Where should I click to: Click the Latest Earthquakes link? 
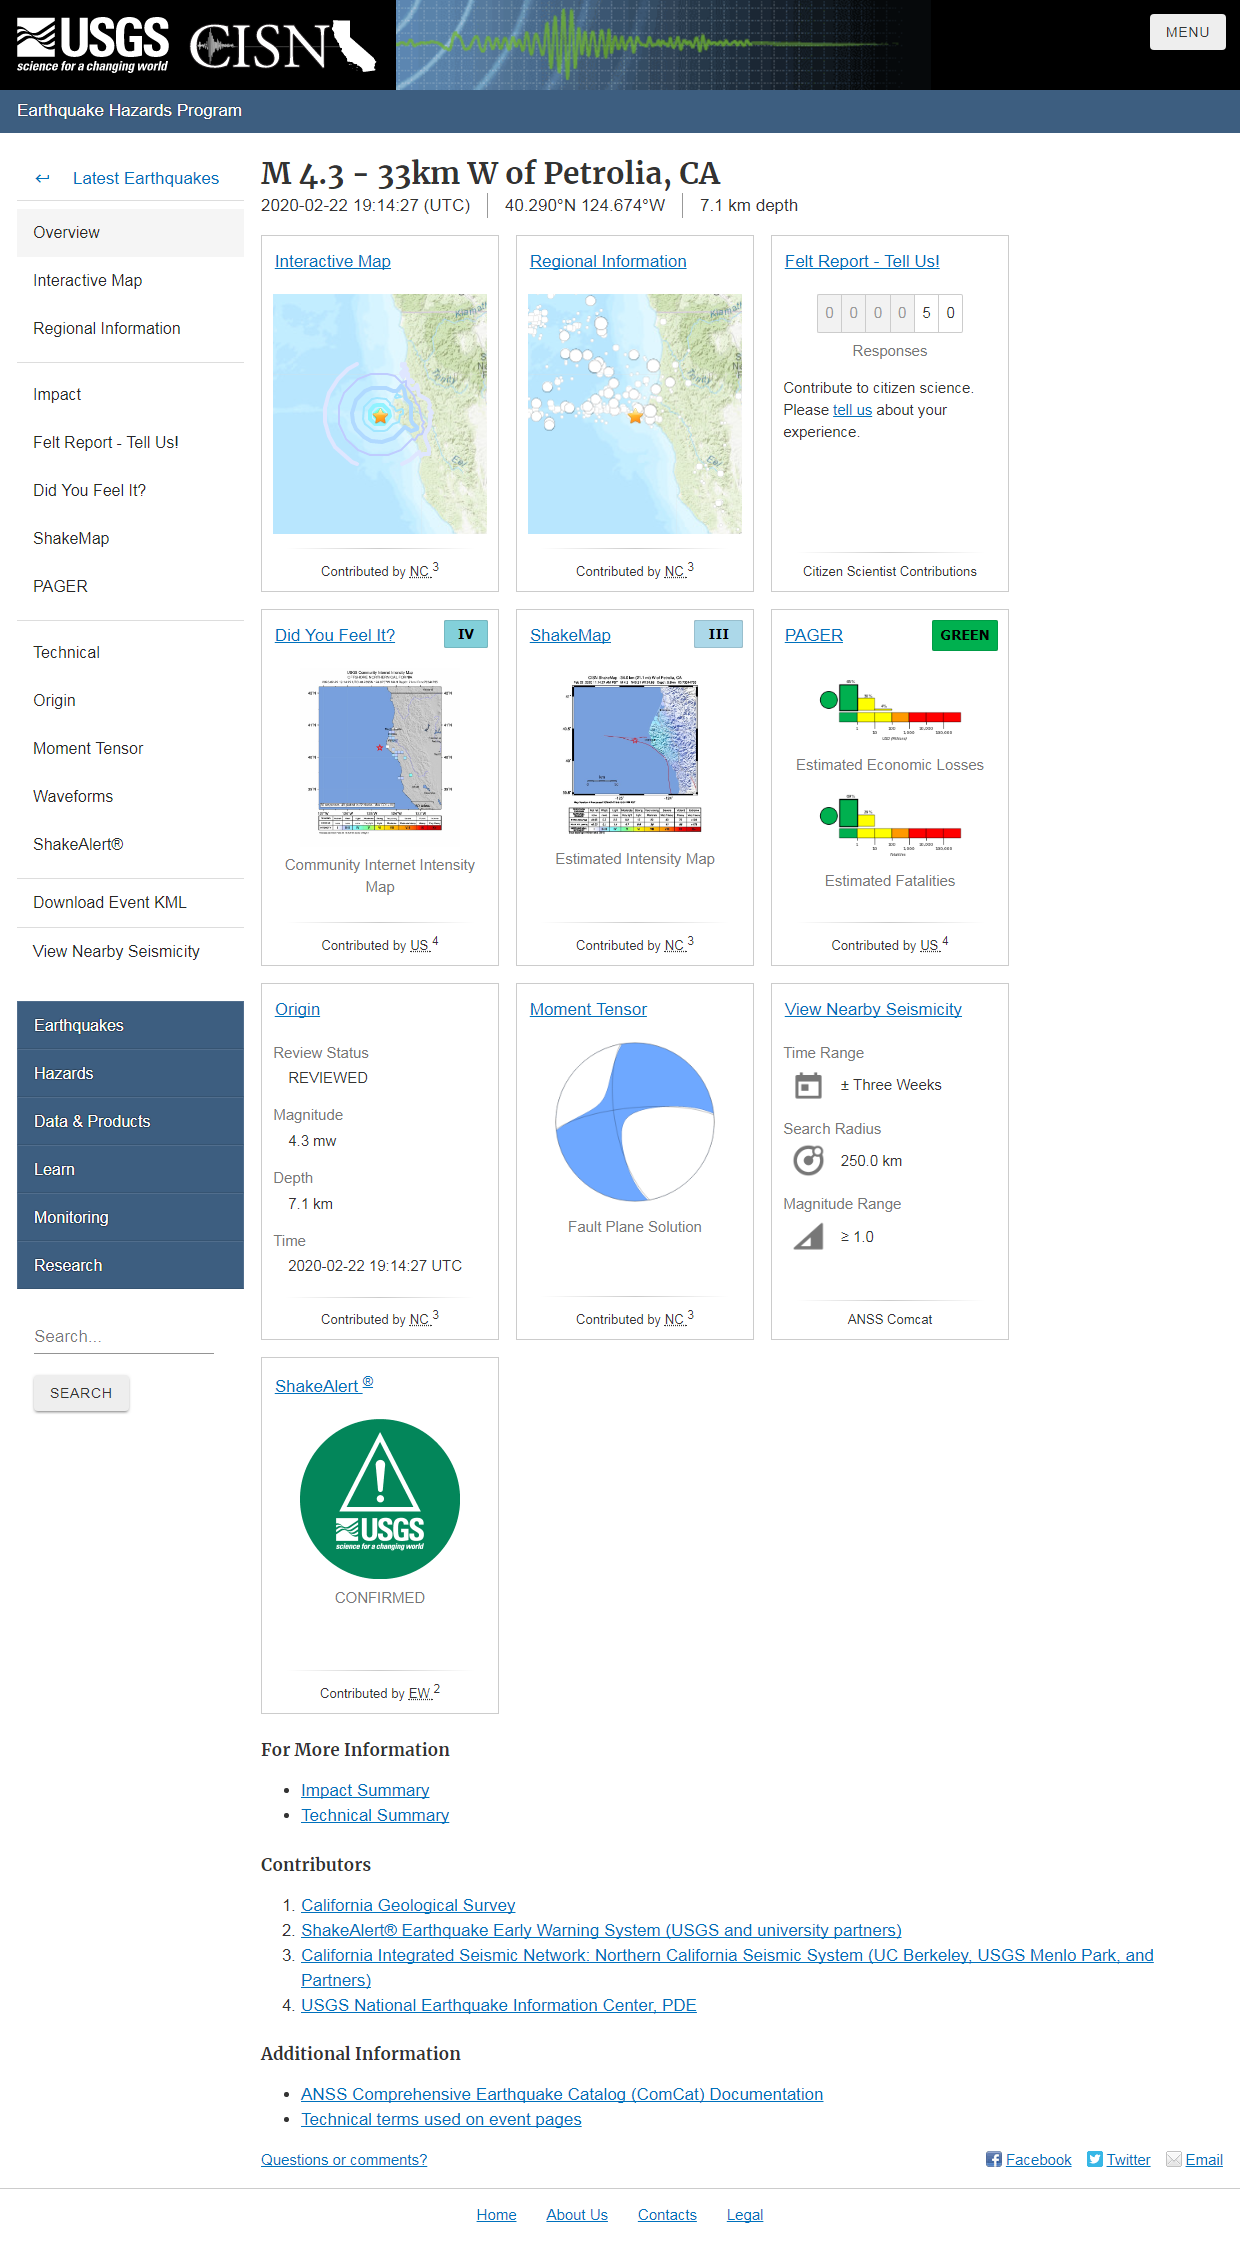[x=146, y=178]
